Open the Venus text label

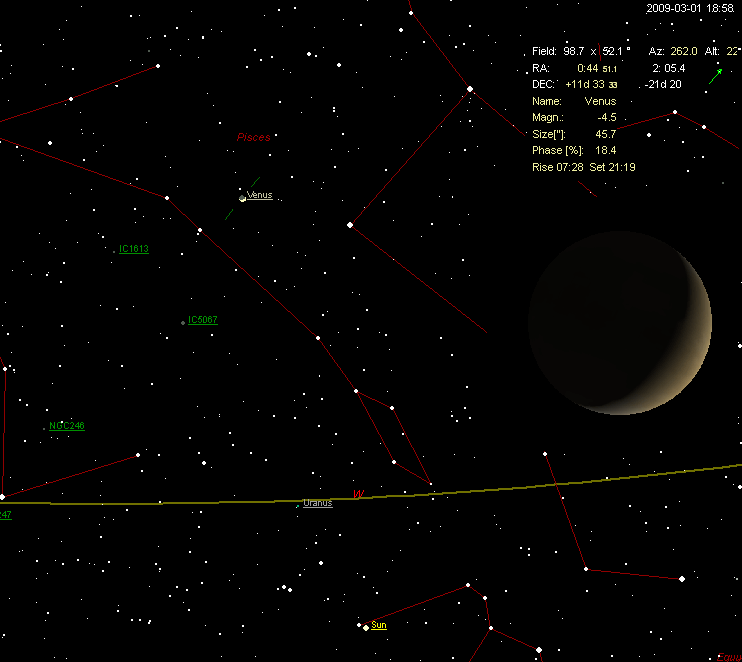(x=259, y=195)
